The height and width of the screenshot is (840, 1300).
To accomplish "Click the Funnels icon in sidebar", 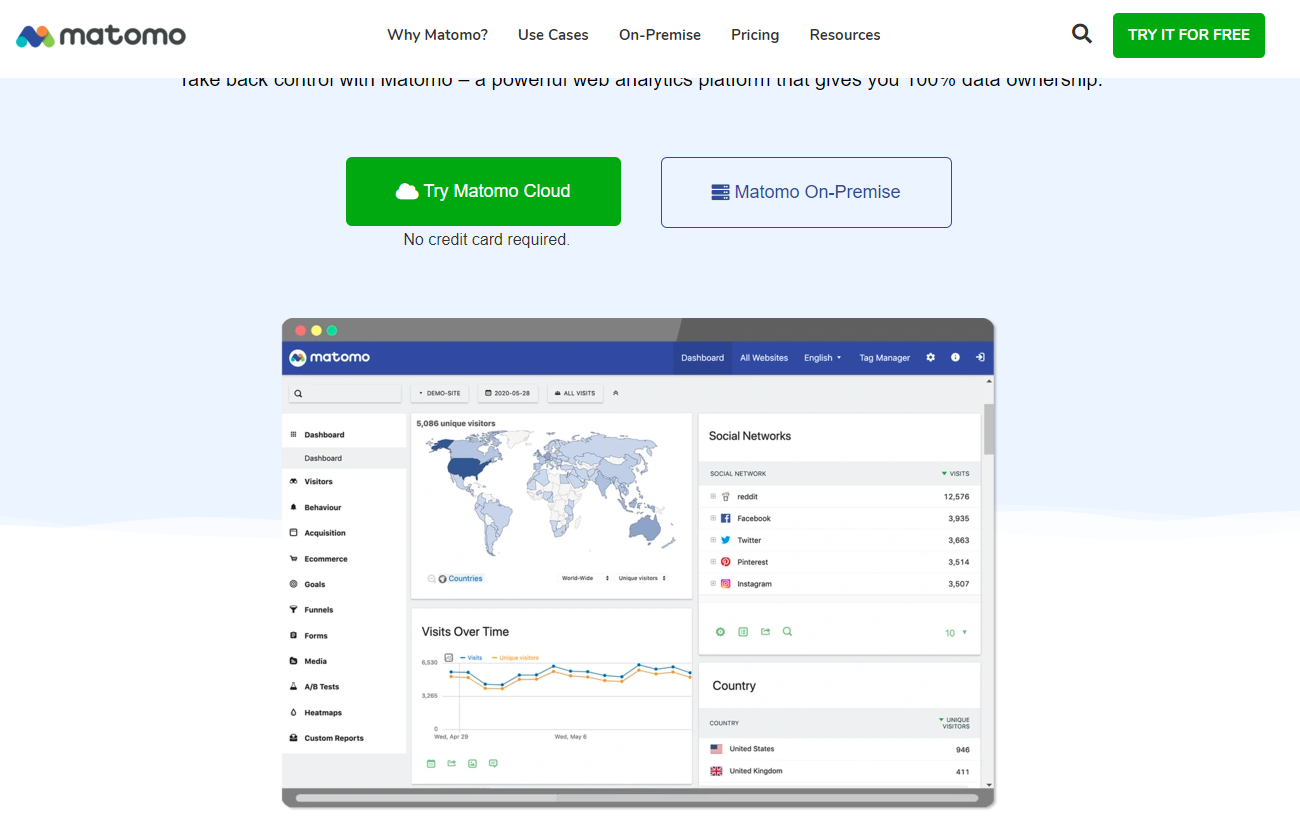I will (x=293, y=609).
